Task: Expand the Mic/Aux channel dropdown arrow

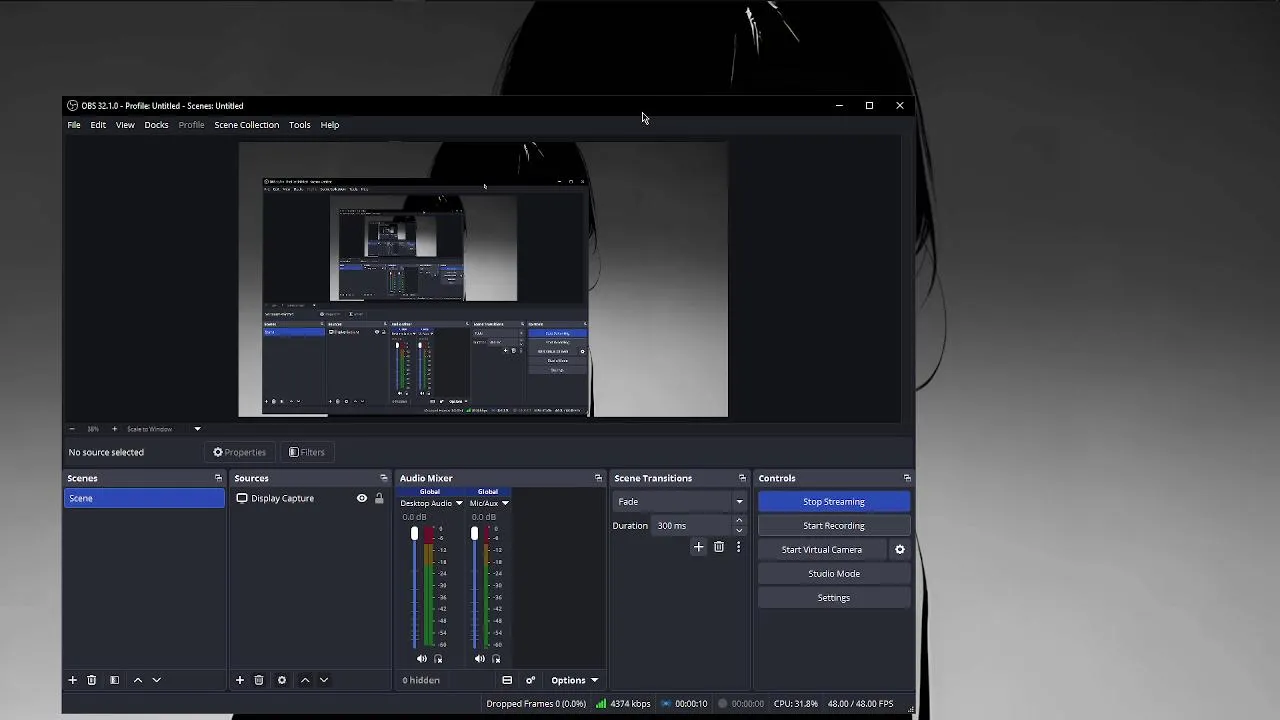Action: point(505,503)
